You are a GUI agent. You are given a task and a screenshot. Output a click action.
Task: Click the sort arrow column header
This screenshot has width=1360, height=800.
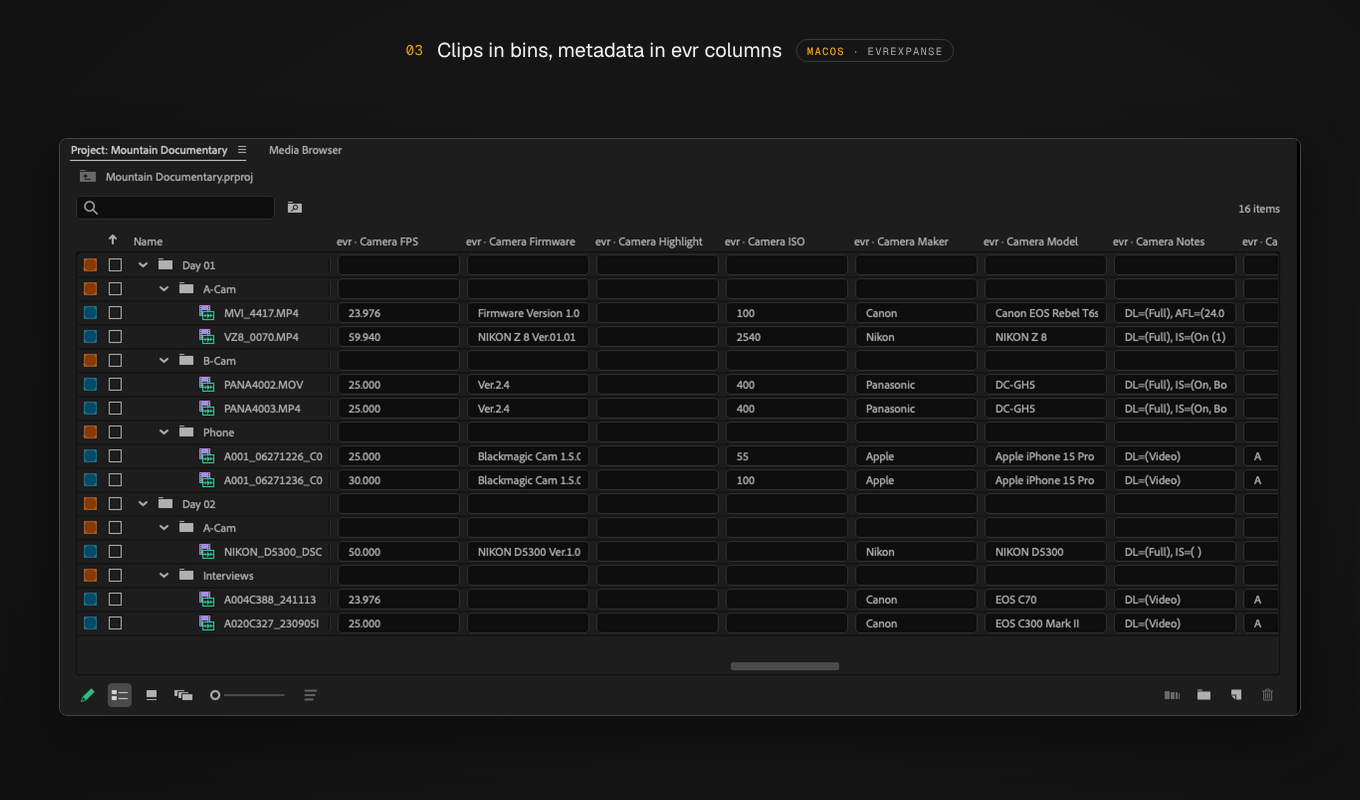(x=113, y=241)
